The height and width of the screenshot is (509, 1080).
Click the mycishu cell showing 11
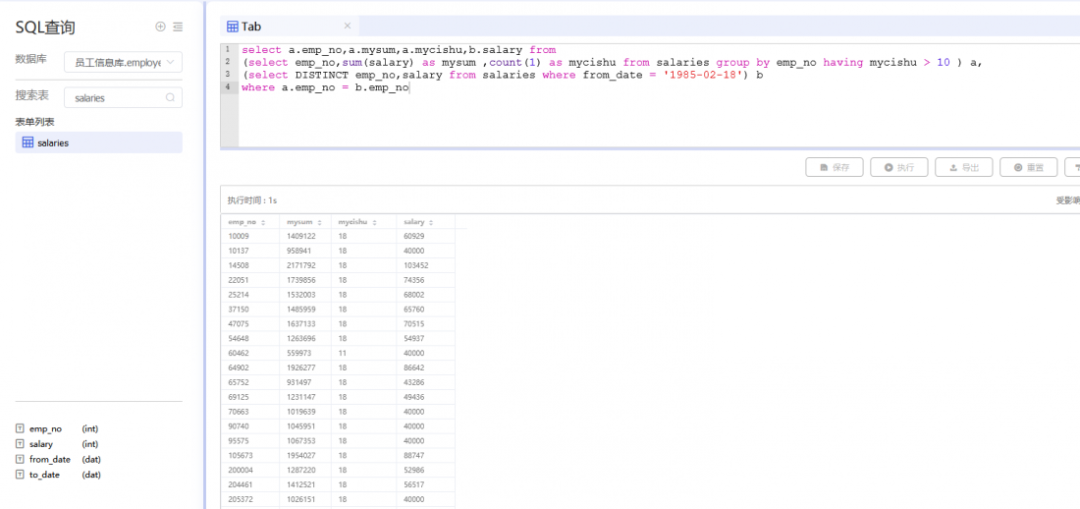click(364, 353)
